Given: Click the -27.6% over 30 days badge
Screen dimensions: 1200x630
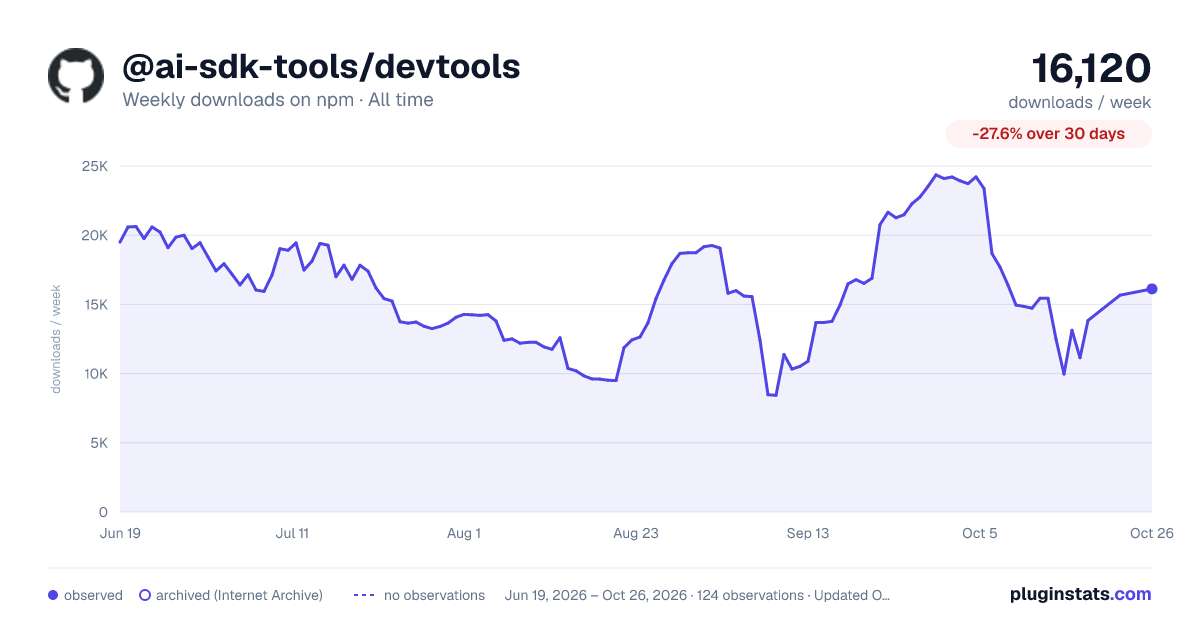Looking at the screenshot, I should (x=1049, y=134).
